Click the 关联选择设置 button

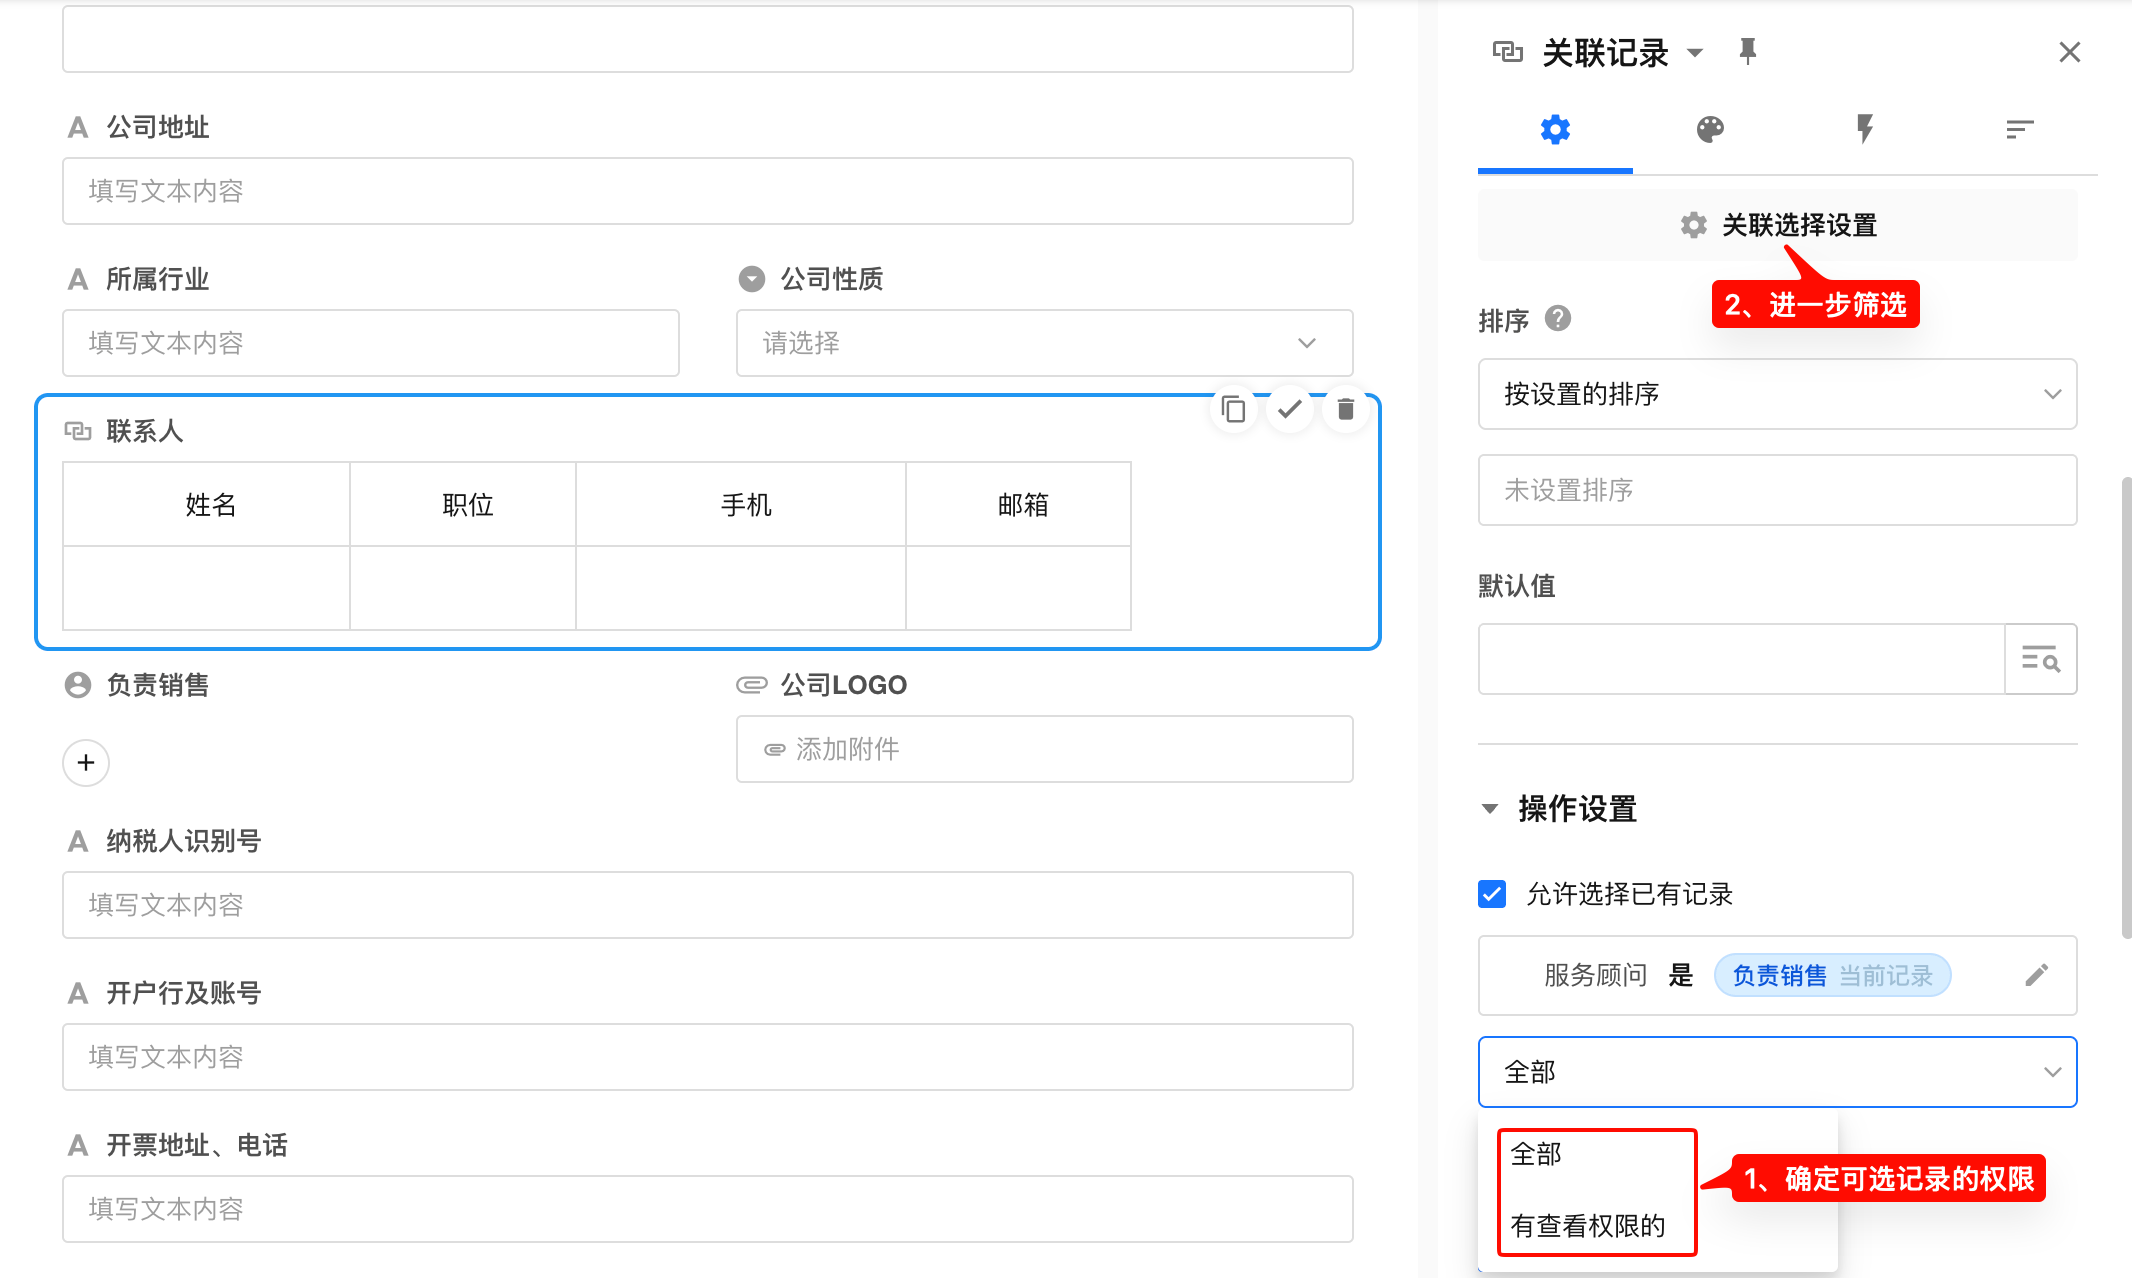point(1777,225)
